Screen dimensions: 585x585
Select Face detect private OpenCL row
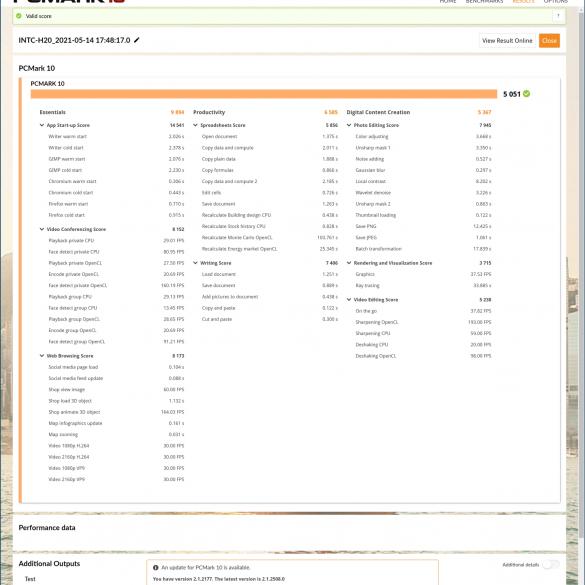coord(116,285)
